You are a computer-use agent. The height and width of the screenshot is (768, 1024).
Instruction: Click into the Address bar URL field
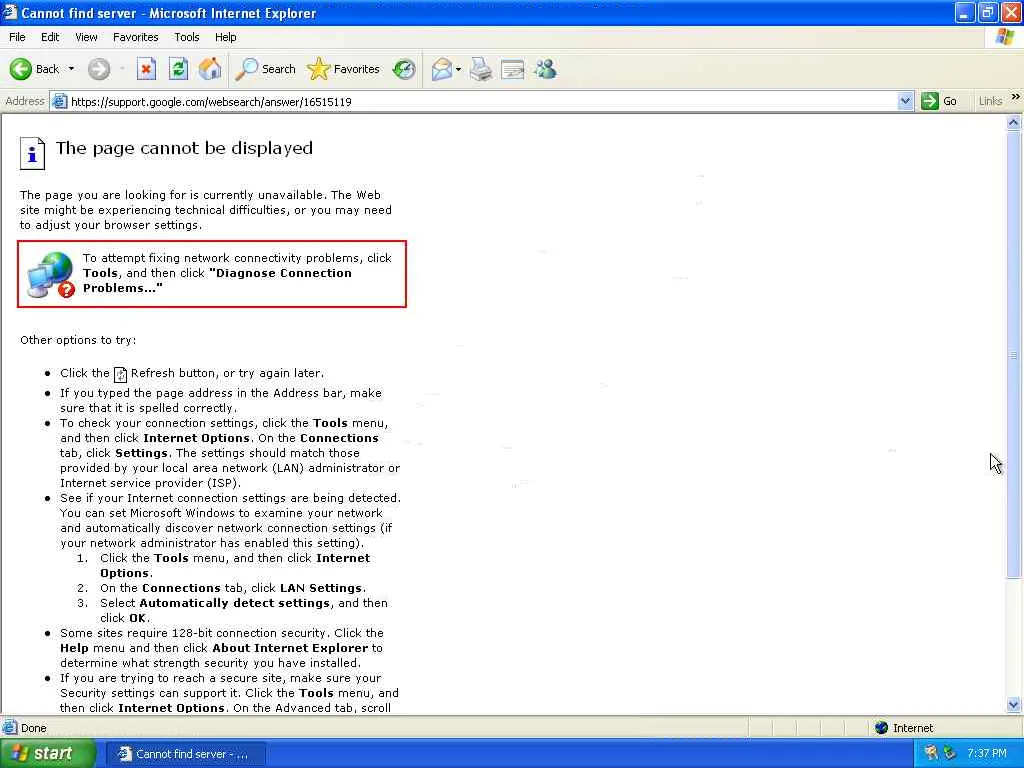click(480, 102)
